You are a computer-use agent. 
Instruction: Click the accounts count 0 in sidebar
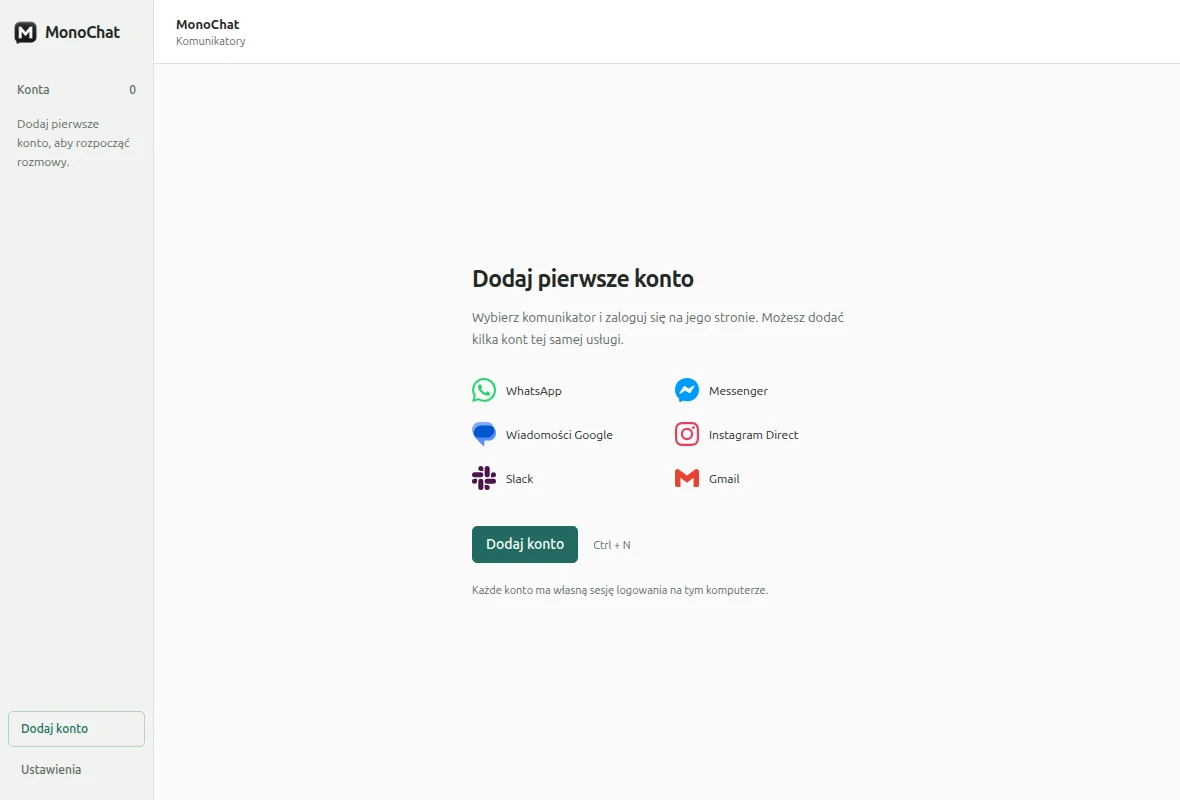point(132,90)
